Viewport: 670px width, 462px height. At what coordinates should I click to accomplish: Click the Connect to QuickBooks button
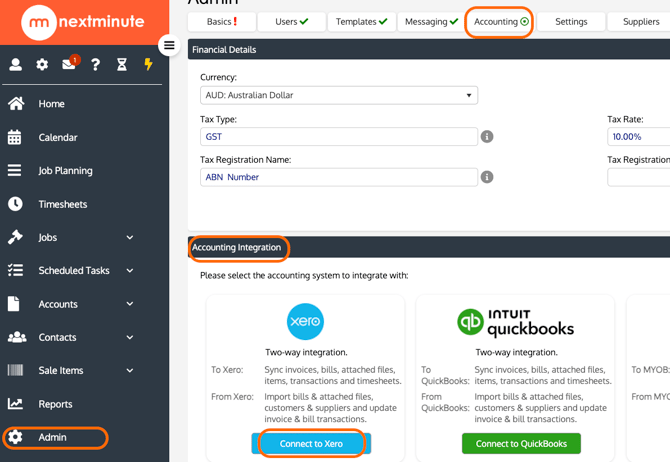point(521,443)
